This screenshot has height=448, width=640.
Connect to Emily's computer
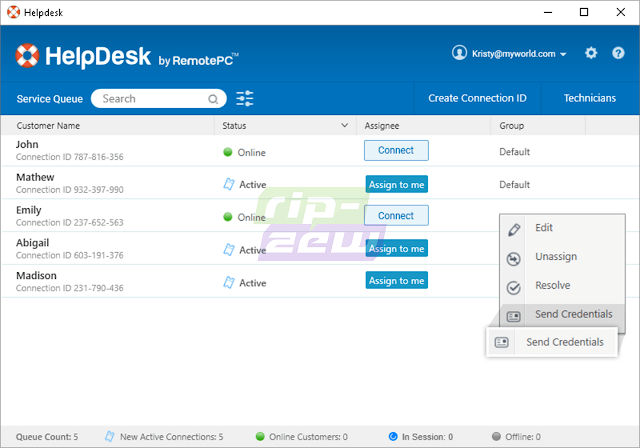396,215
